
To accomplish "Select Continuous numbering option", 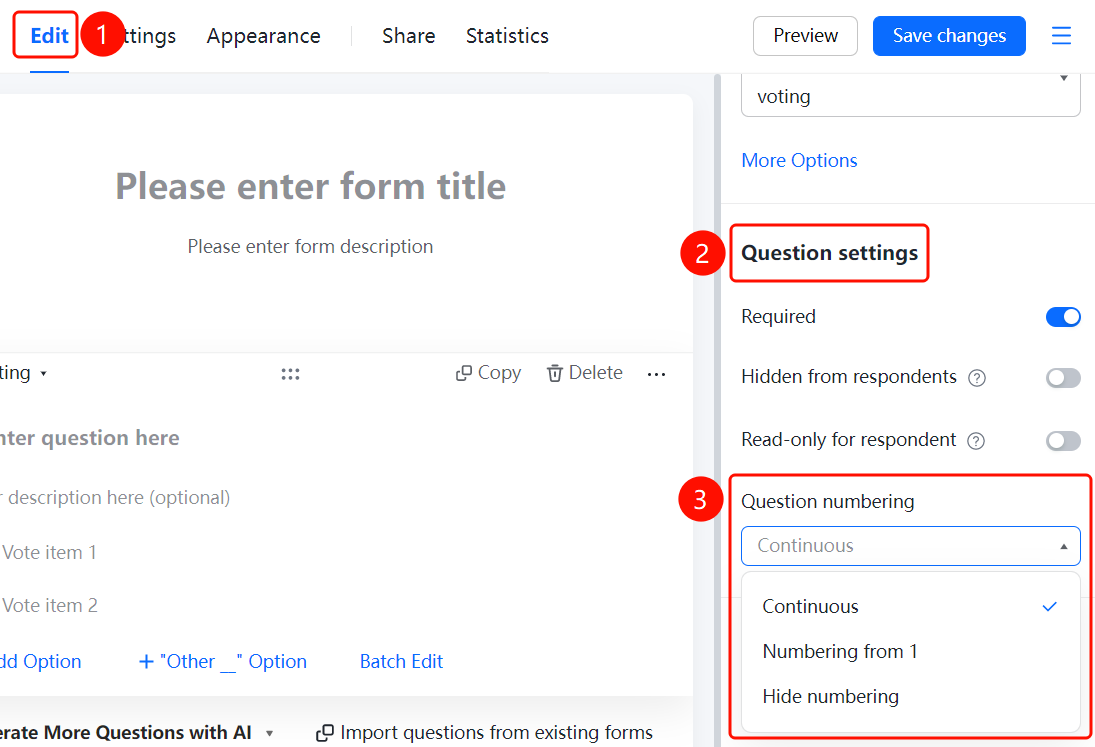I will point(911,606).
